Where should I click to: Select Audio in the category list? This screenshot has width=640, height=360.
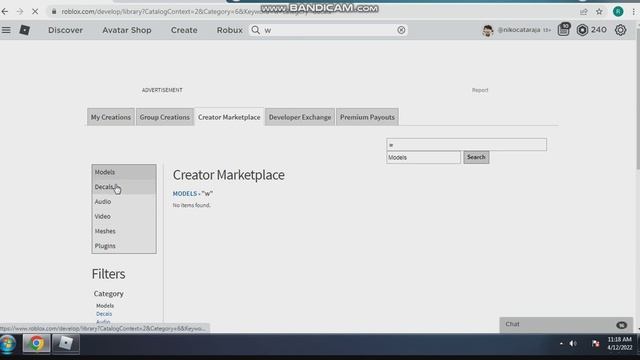point(124,202)
